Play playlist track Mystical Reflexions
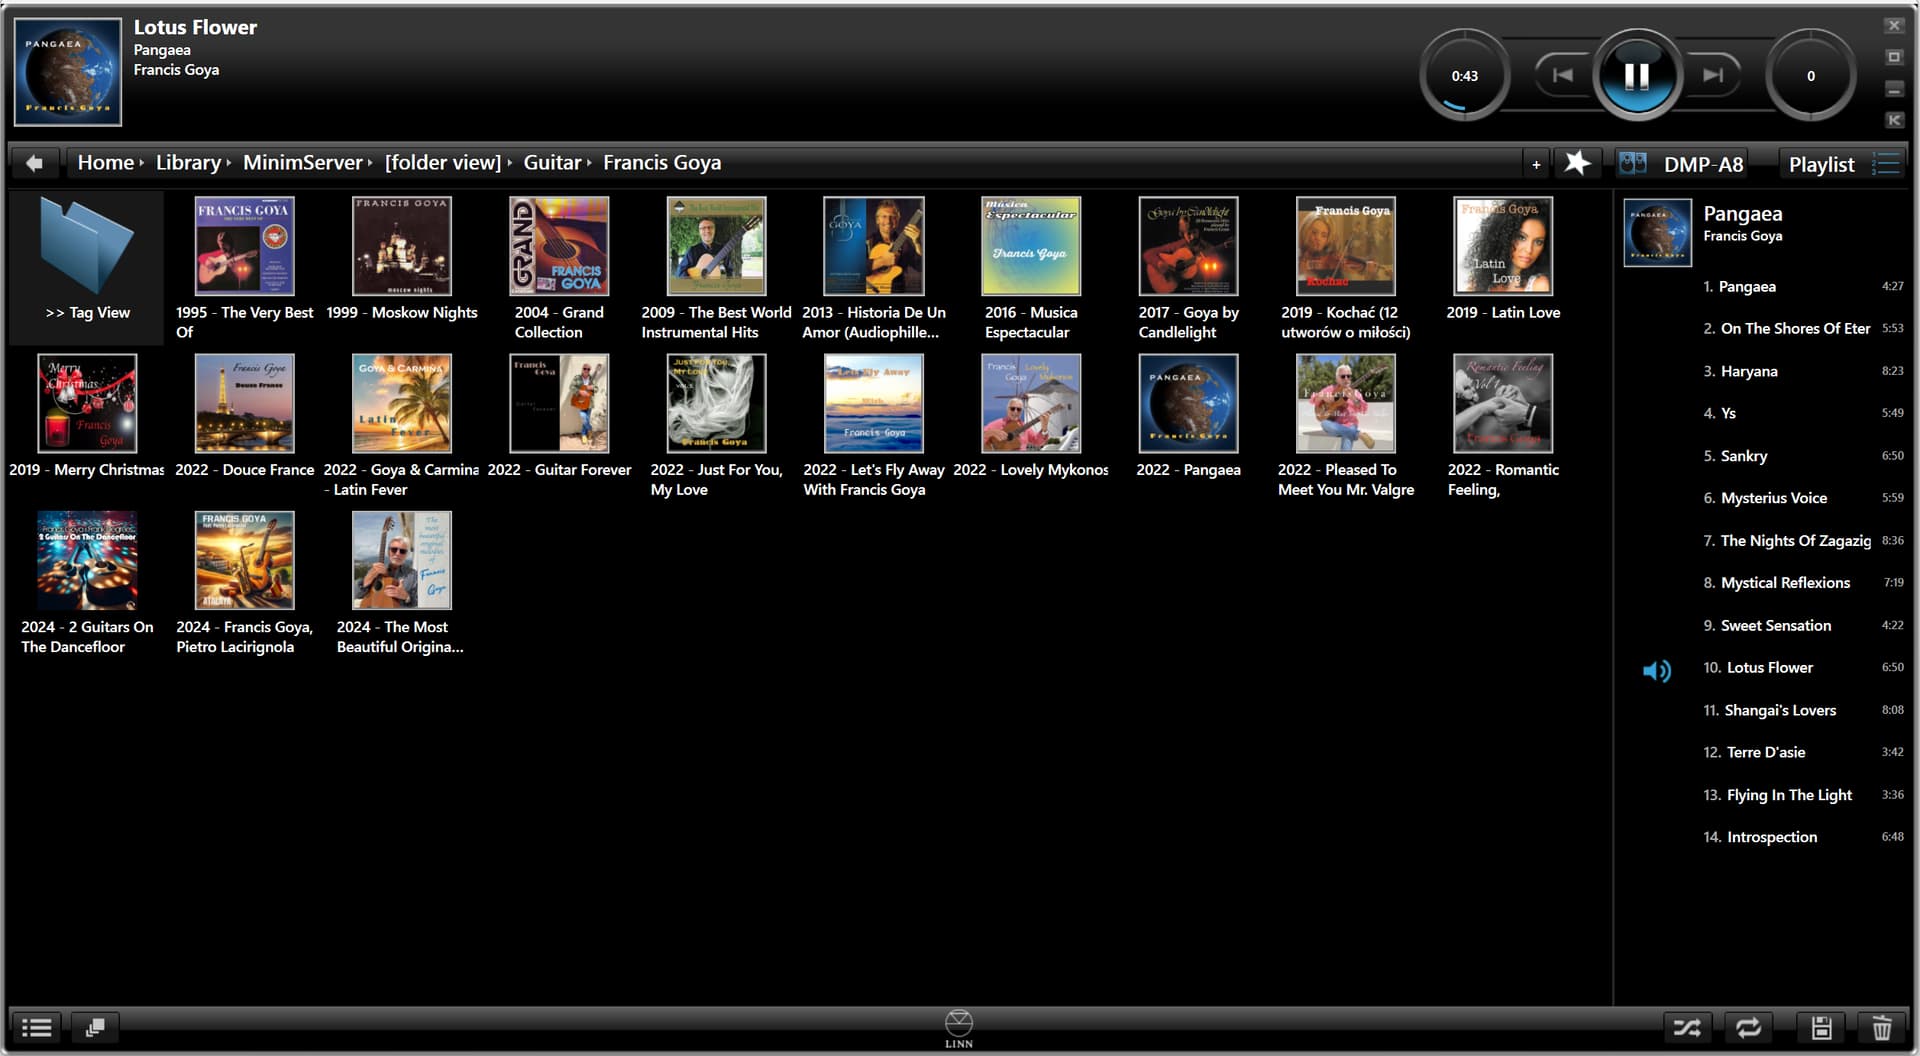The image size is (1920, 1056). point(1763,583)
